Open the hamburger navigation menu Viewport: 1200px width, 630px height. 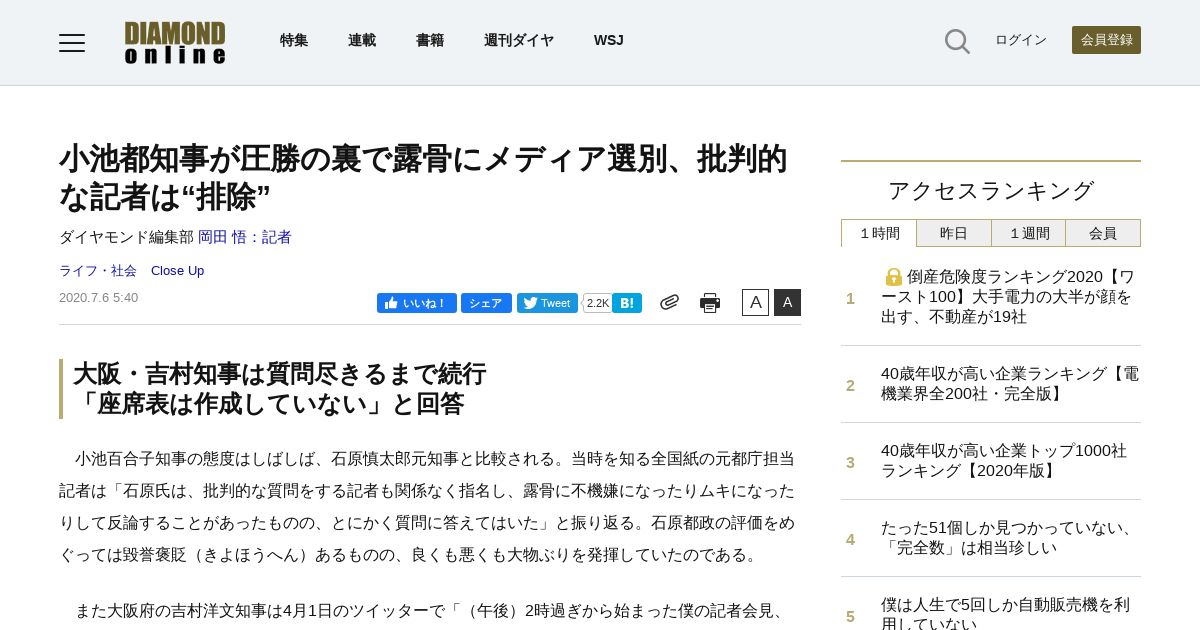tap(72, 42)
